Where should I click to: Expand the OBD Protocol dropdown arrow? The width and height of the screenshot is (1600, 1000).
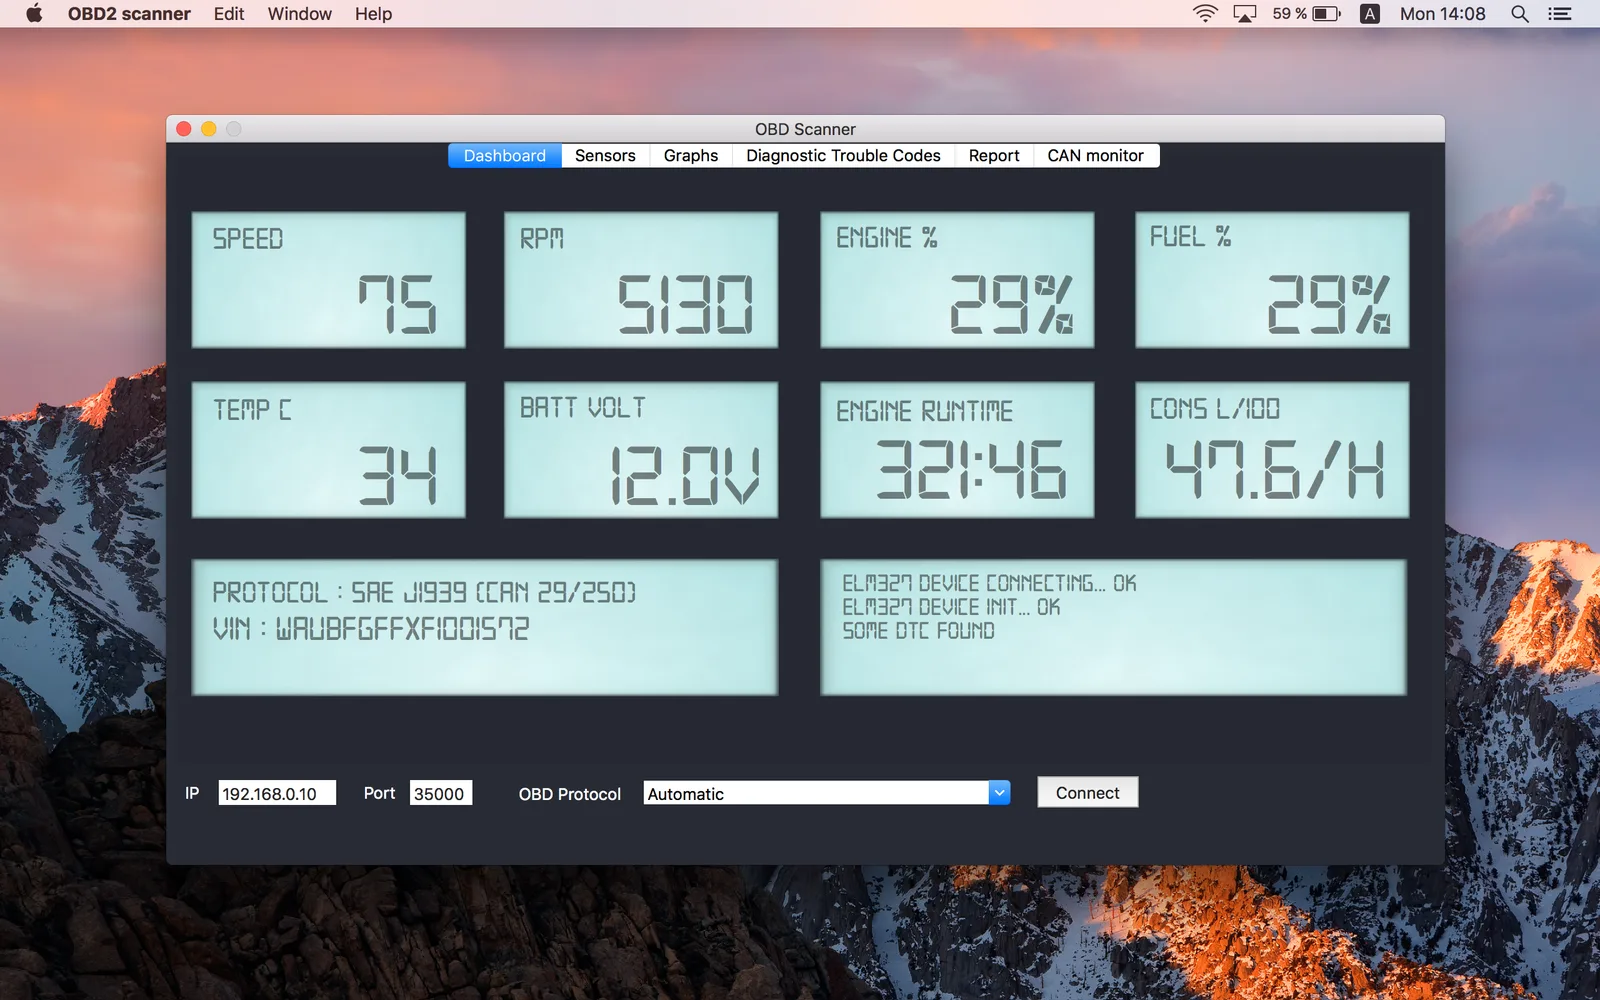pos(999,792)
